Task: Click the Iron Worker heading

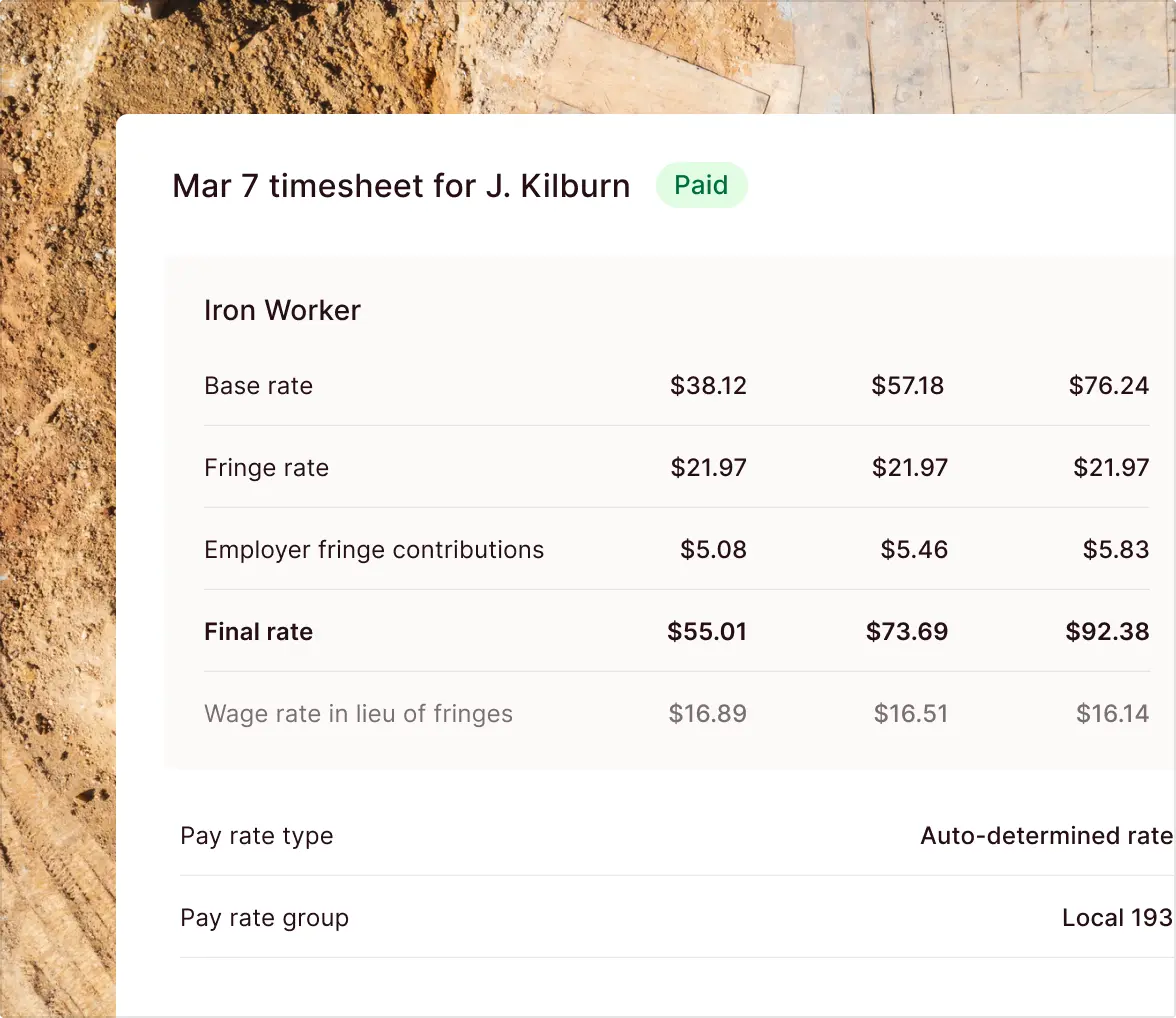Action: click(x=282, y=310)
